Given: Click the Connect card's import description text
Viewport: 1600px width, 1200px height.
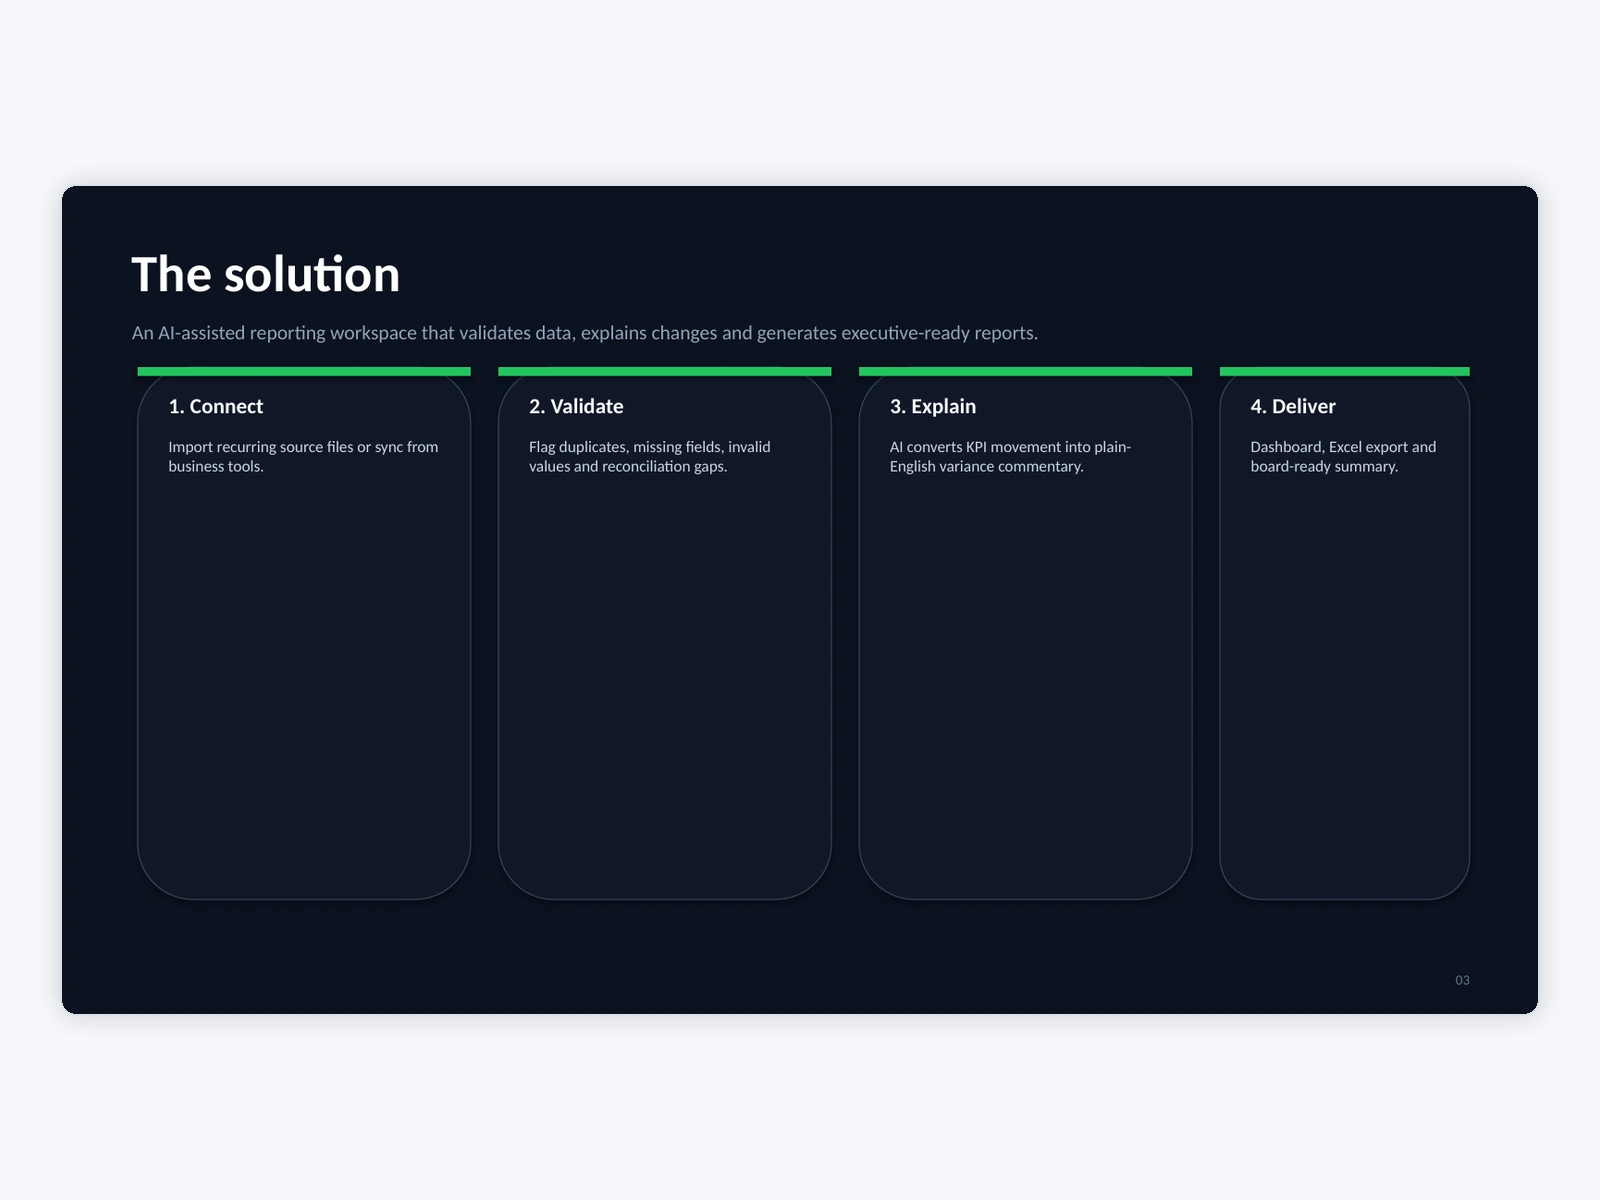Looking at the screenshot, I should [x=303, y=456].
